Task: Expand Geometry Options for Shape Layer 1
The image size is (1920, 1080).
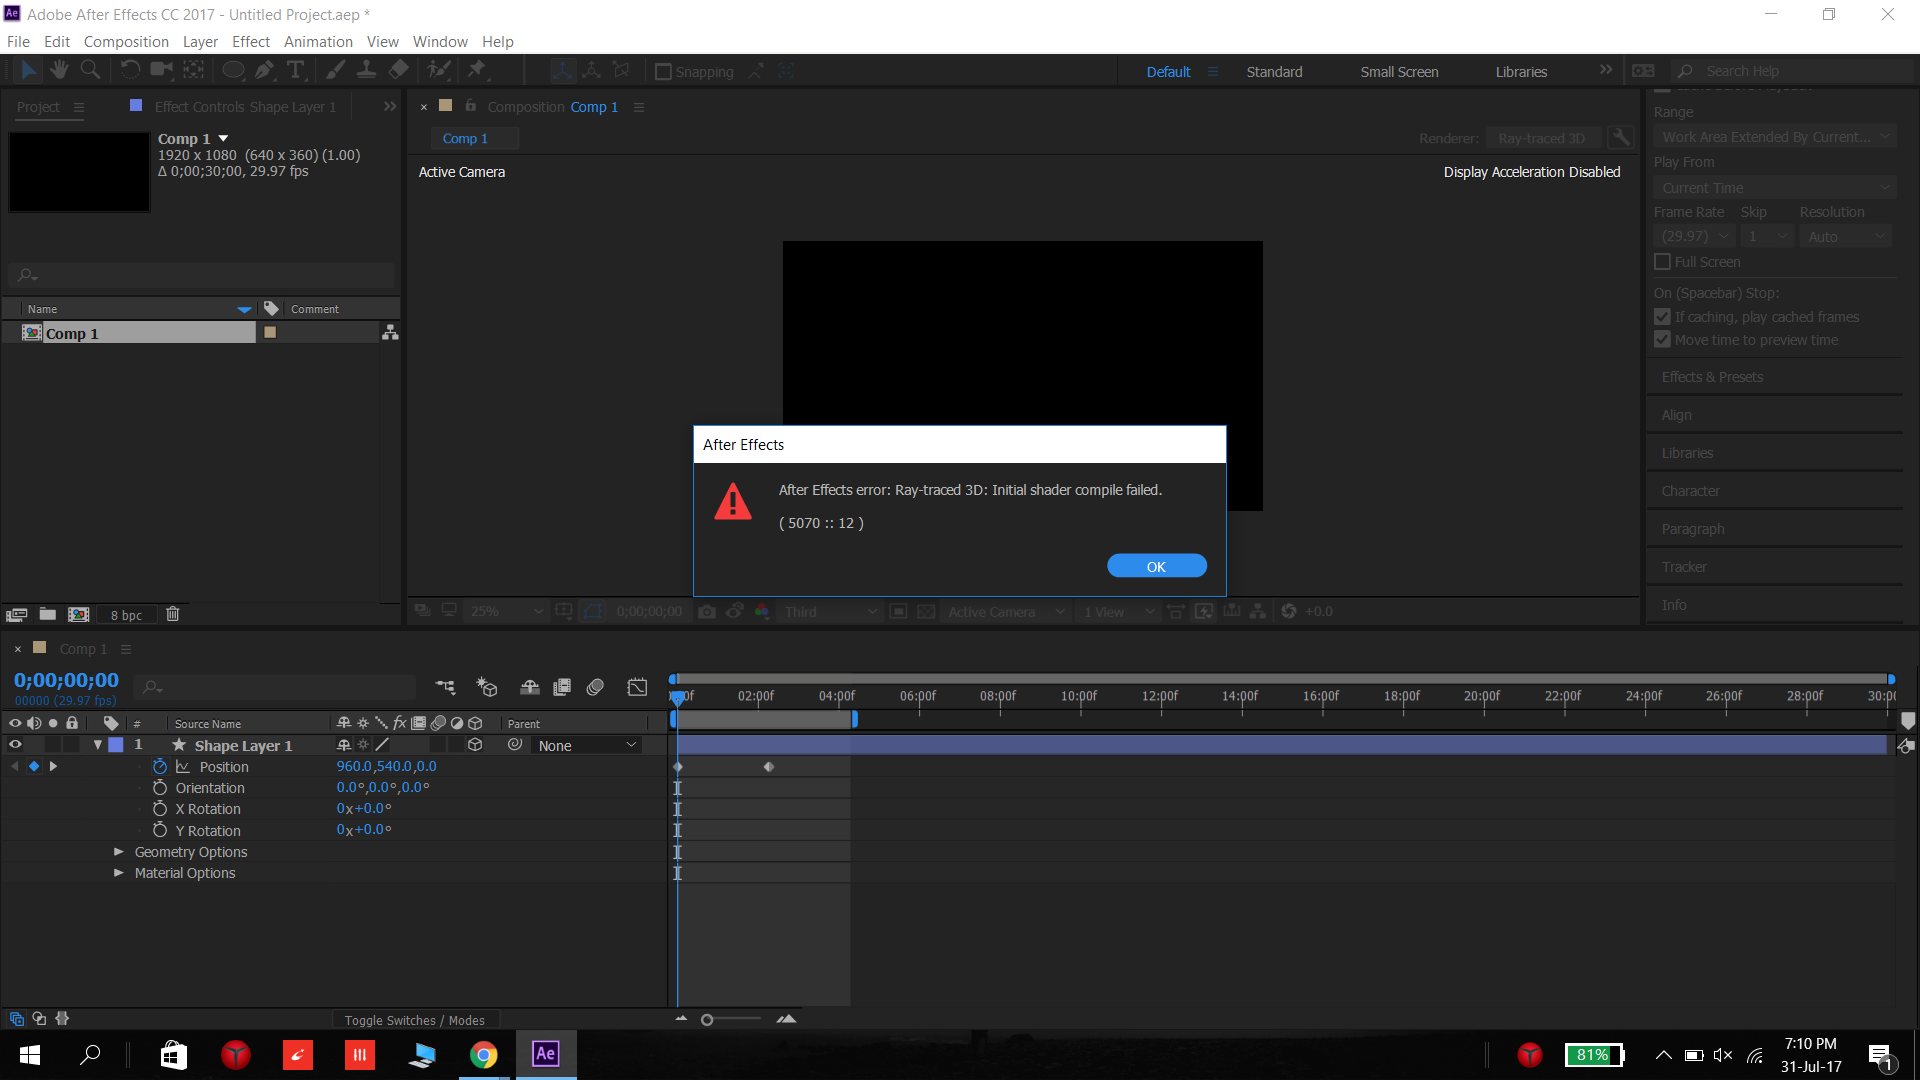Action: point(117,852)
